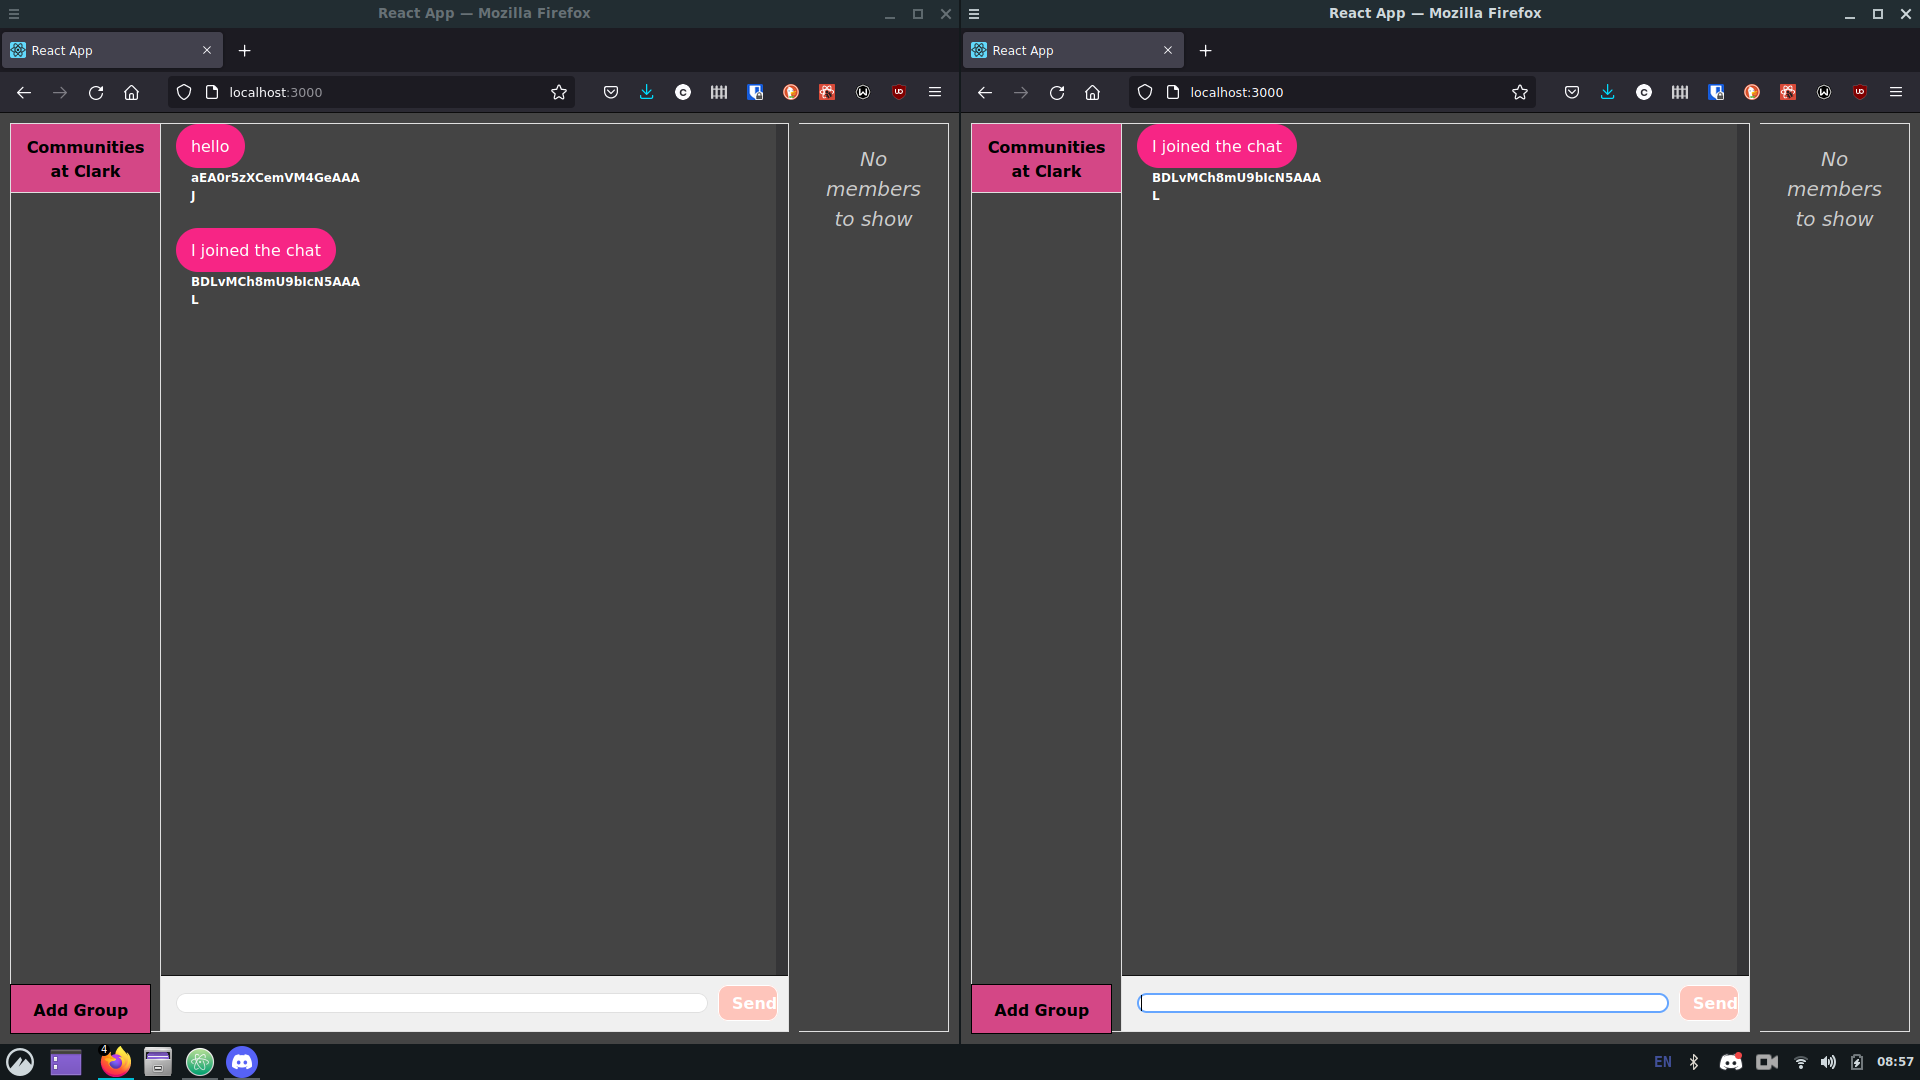
Task: Click left chat panel's vertical scrollbar
Action: pos(781,548)
